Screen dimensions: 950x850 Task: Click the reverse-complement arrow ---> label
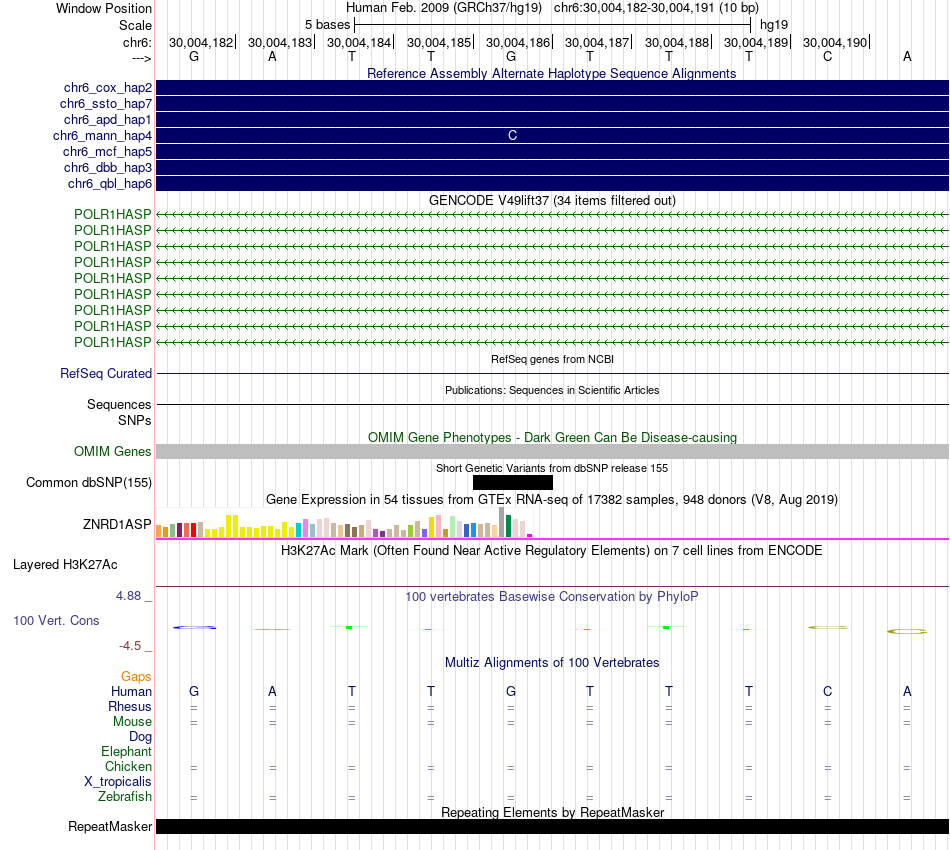[142, 58]
